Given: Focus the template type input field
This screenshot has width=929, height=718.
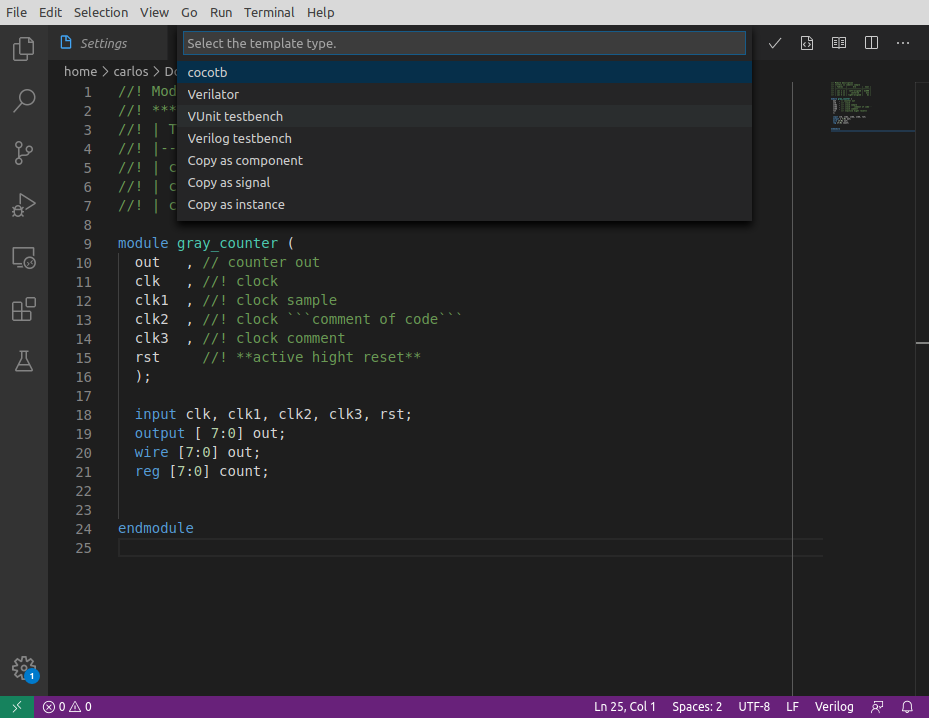Looking at the screenshot, I should (x=464, y=43).
